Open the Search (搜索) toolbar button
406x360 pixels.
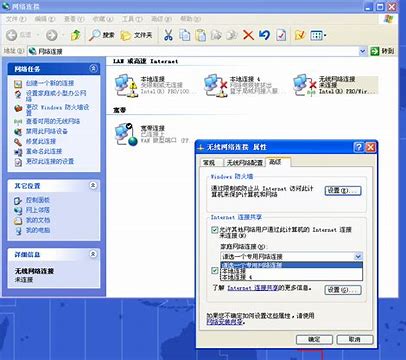pos(102,35)
